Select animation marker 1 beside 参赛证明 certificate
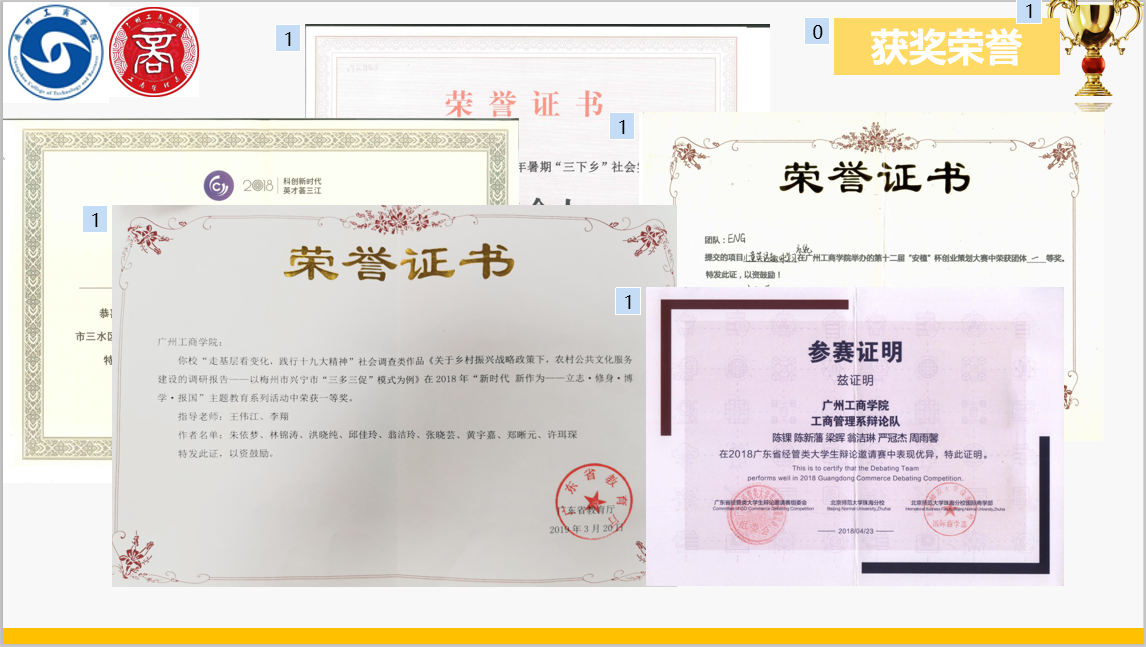 627,301
